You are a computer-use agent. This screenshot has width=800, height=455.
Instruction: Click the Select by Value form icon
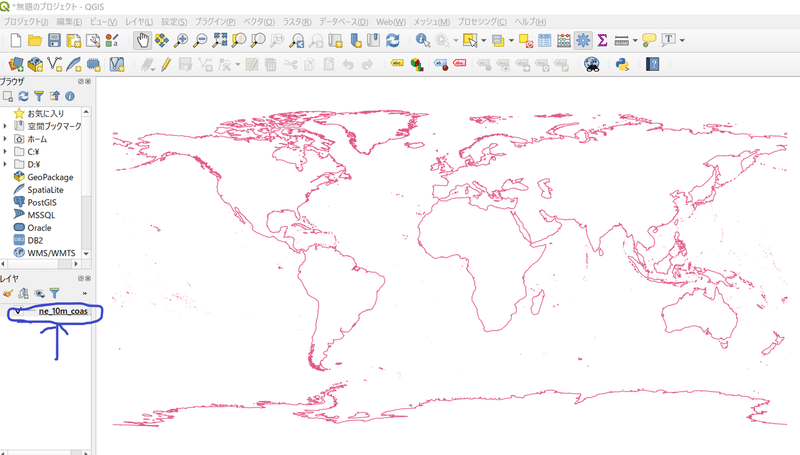(x=498, y=40)
